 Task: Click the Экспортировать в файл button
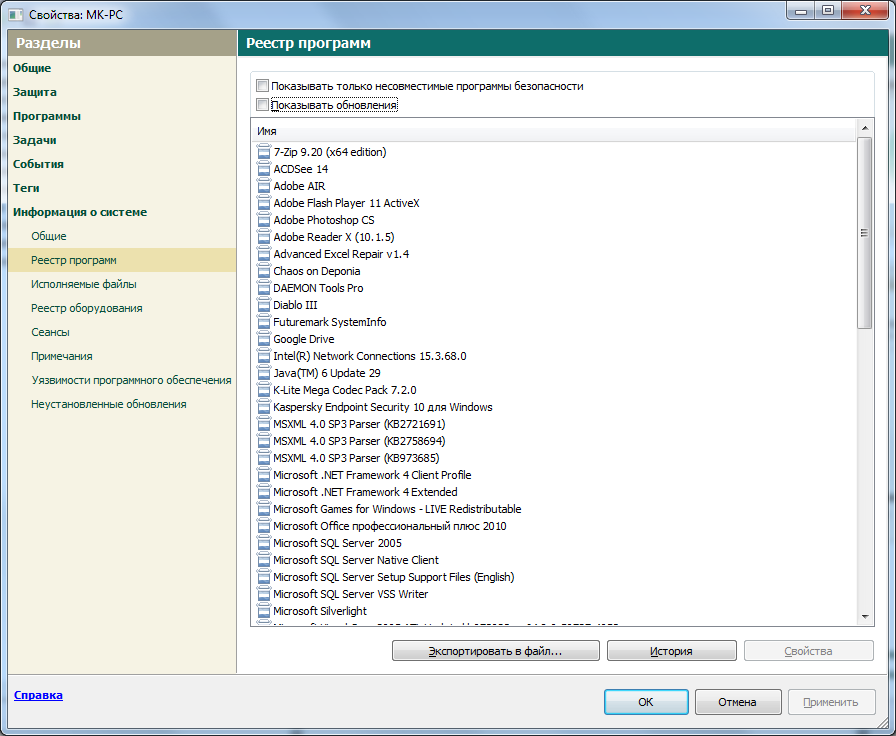click(495, 651)
